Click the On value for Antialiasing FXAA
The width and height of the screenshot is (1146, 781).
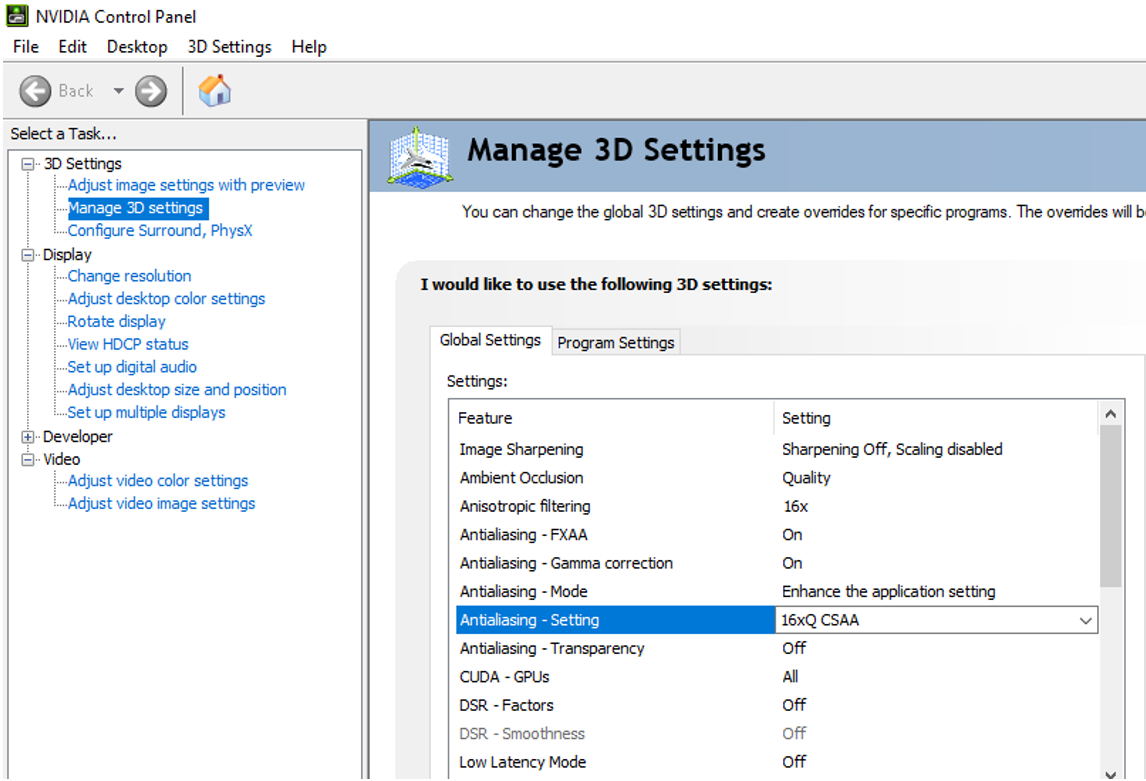(792, 535)
